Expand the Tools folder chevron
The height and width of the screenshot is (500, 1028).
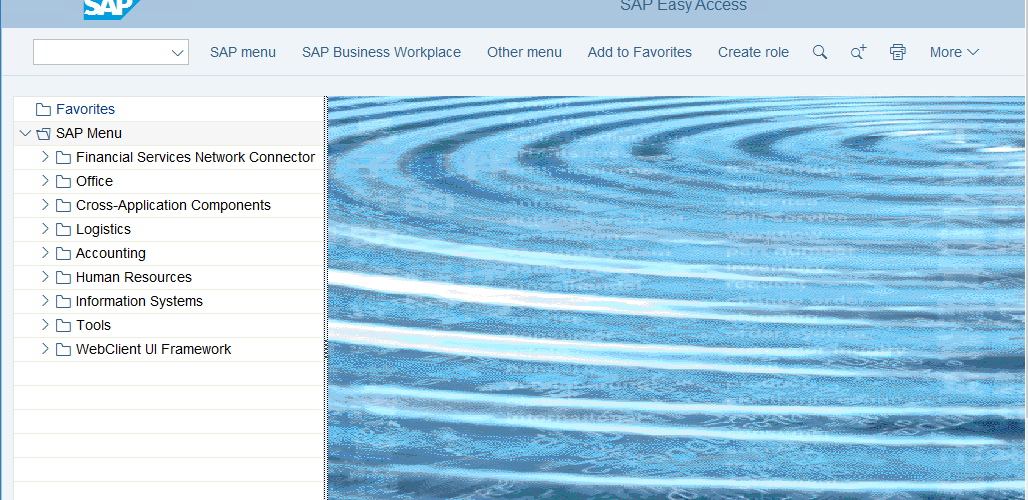45,325
